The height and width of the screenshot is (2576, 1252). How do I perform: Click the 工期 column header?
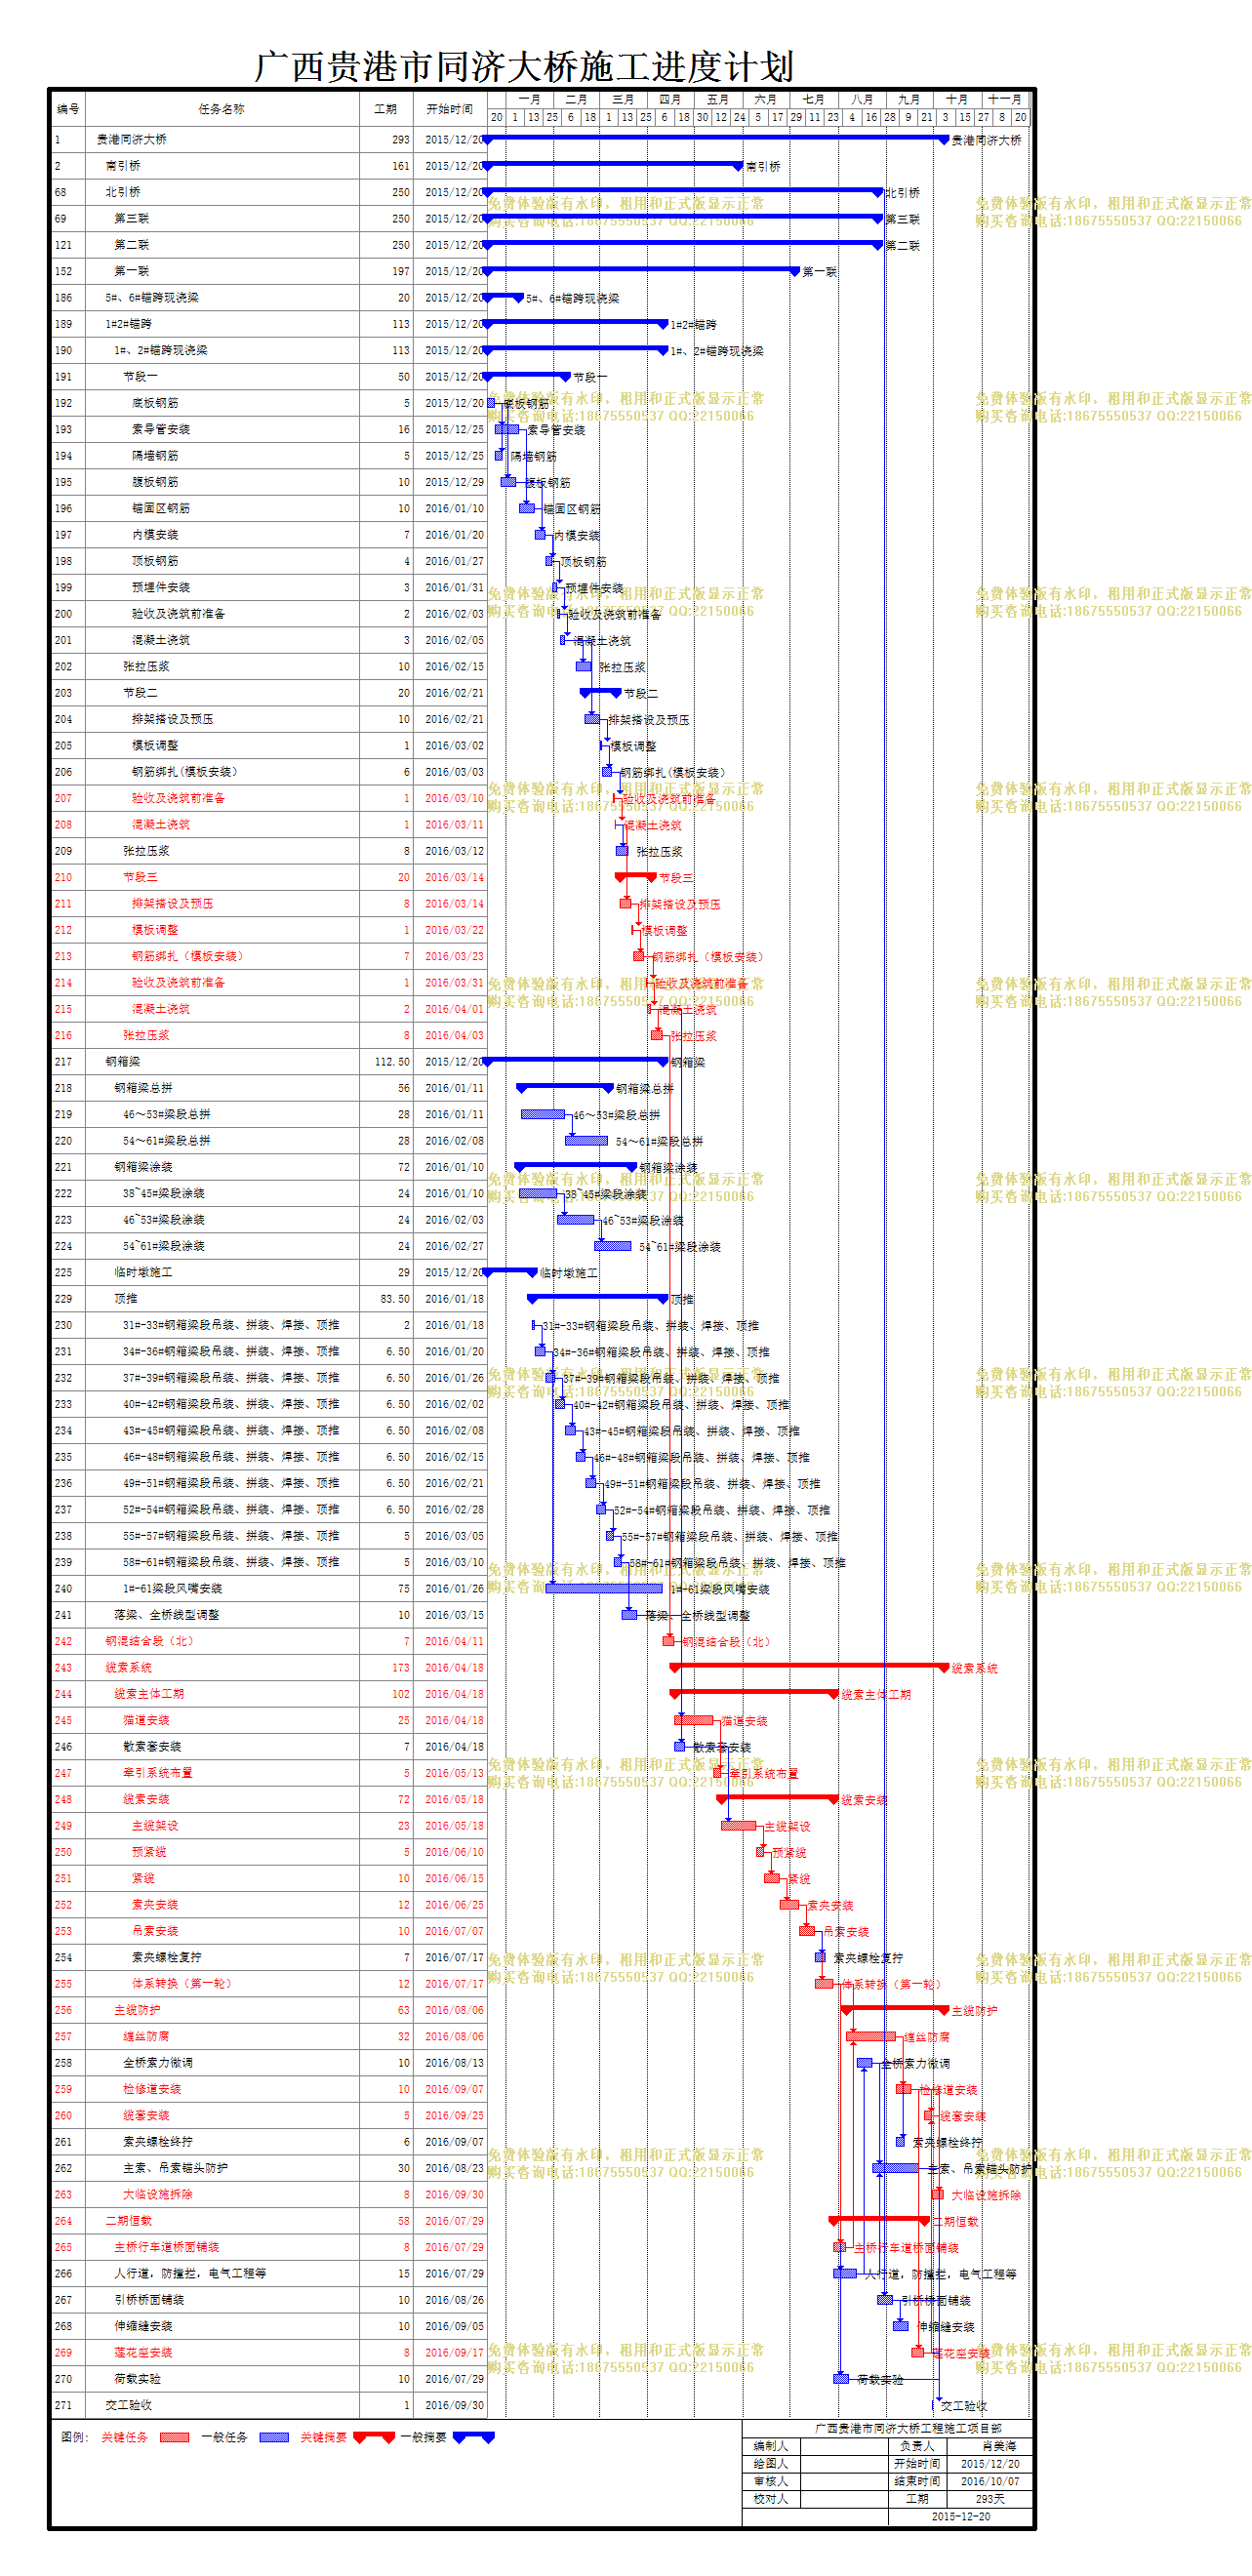pos(385,109)
